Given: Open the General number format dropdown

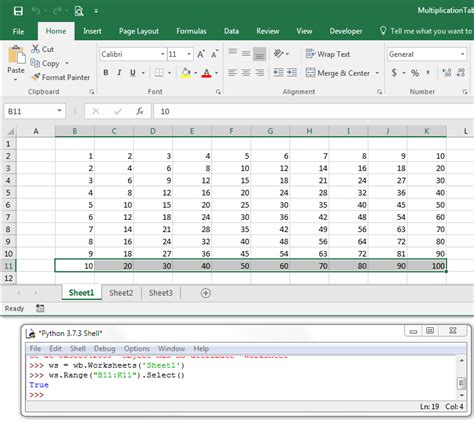Looking at the screenshot, I should coord(463,54).
